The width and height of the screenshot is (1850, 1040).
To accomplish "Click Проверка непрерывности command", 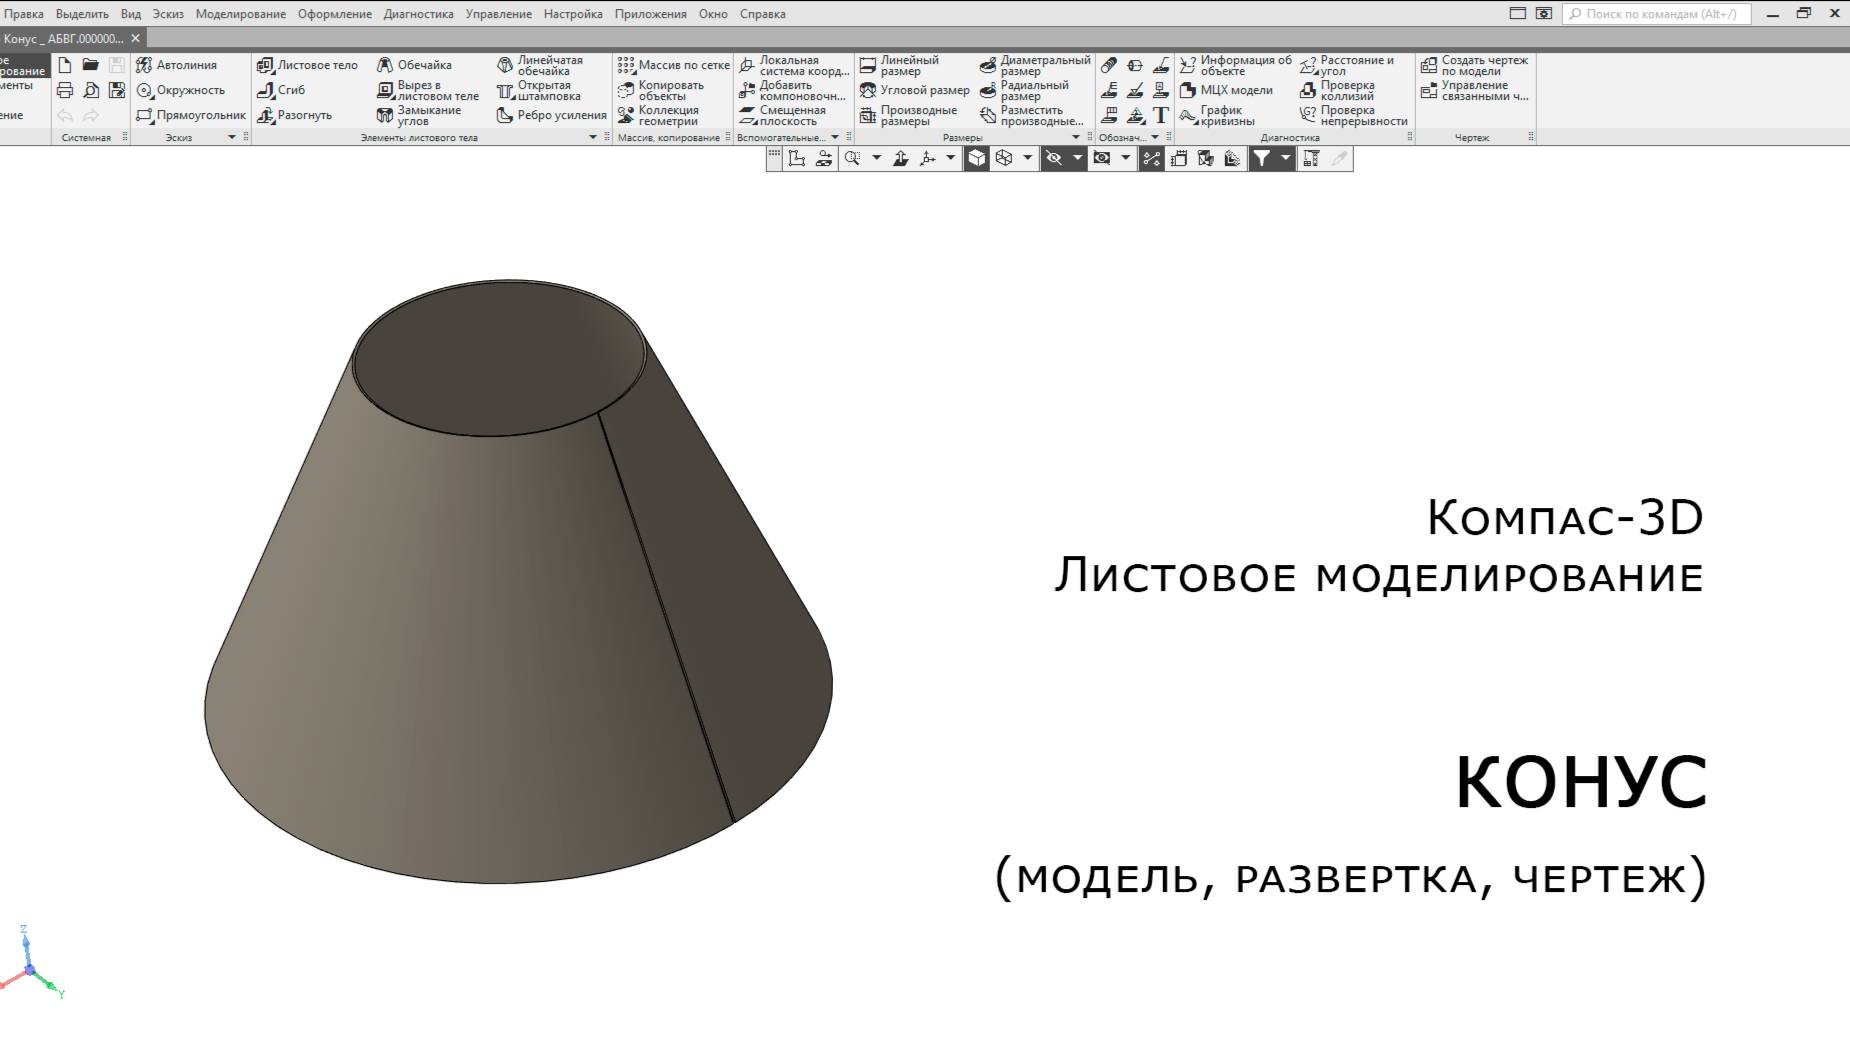I will click(x=1354, y=115).
